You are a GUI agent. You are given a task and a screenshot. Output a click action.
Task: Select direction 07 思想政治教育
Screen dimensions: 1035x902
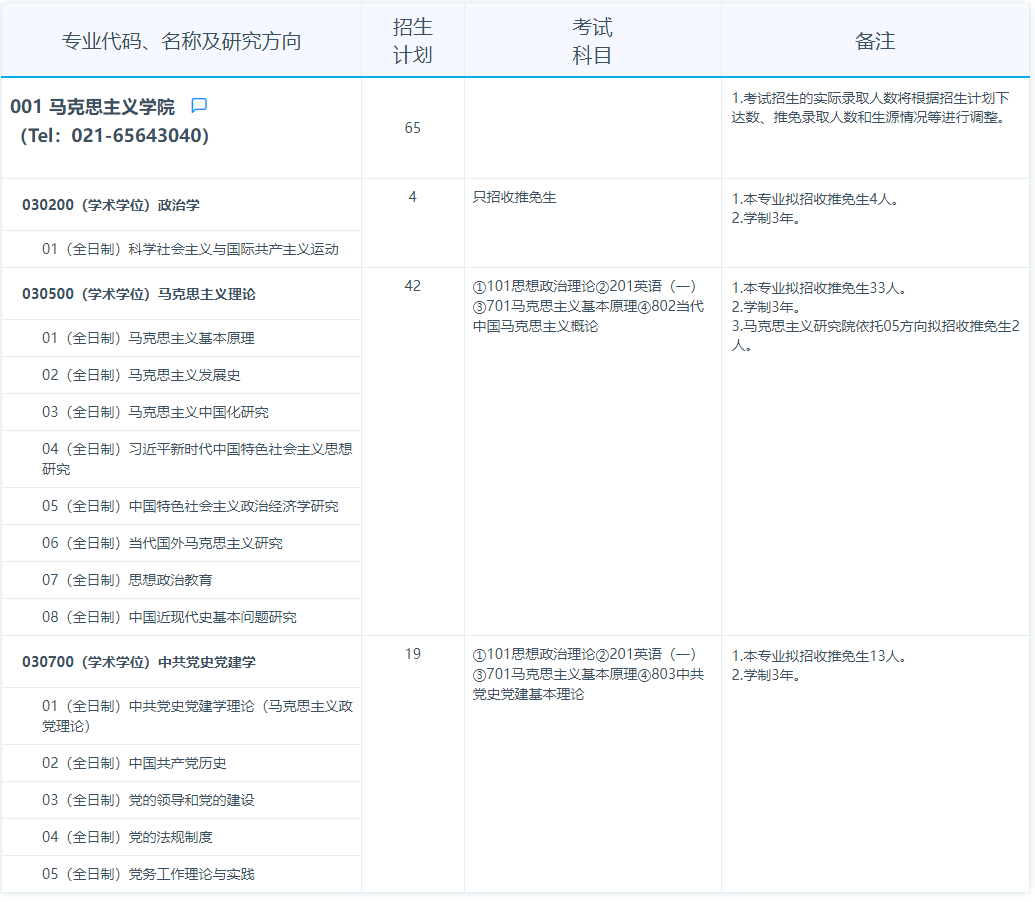(127, 580)
